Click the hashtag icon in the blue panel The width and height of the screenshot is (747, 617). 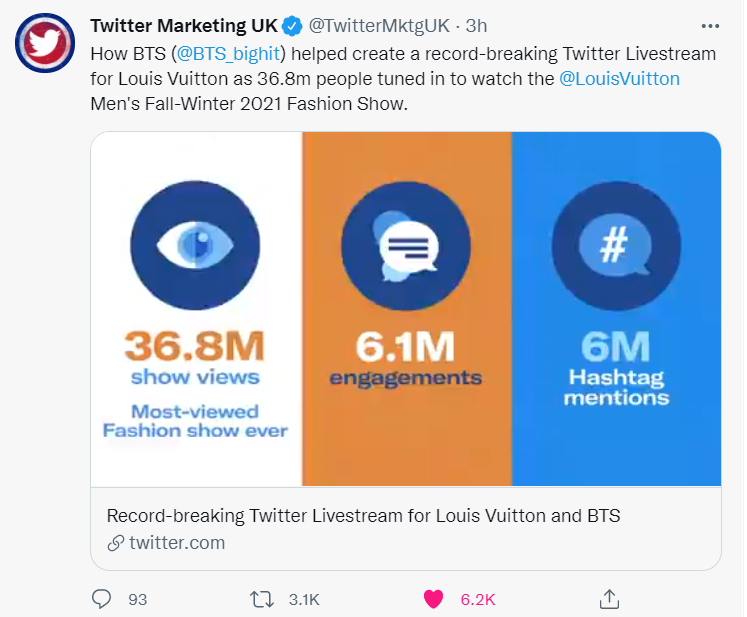(616, 245)
